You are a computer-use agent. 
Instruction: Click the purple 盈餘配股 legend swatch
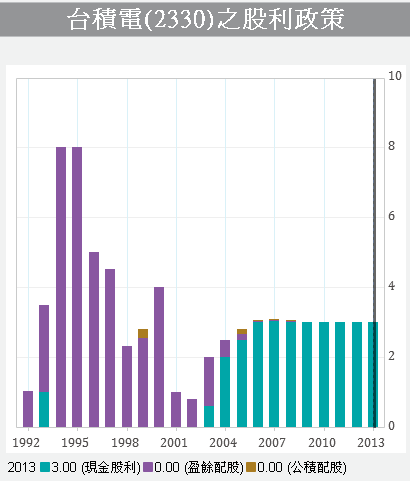(148, 467)
